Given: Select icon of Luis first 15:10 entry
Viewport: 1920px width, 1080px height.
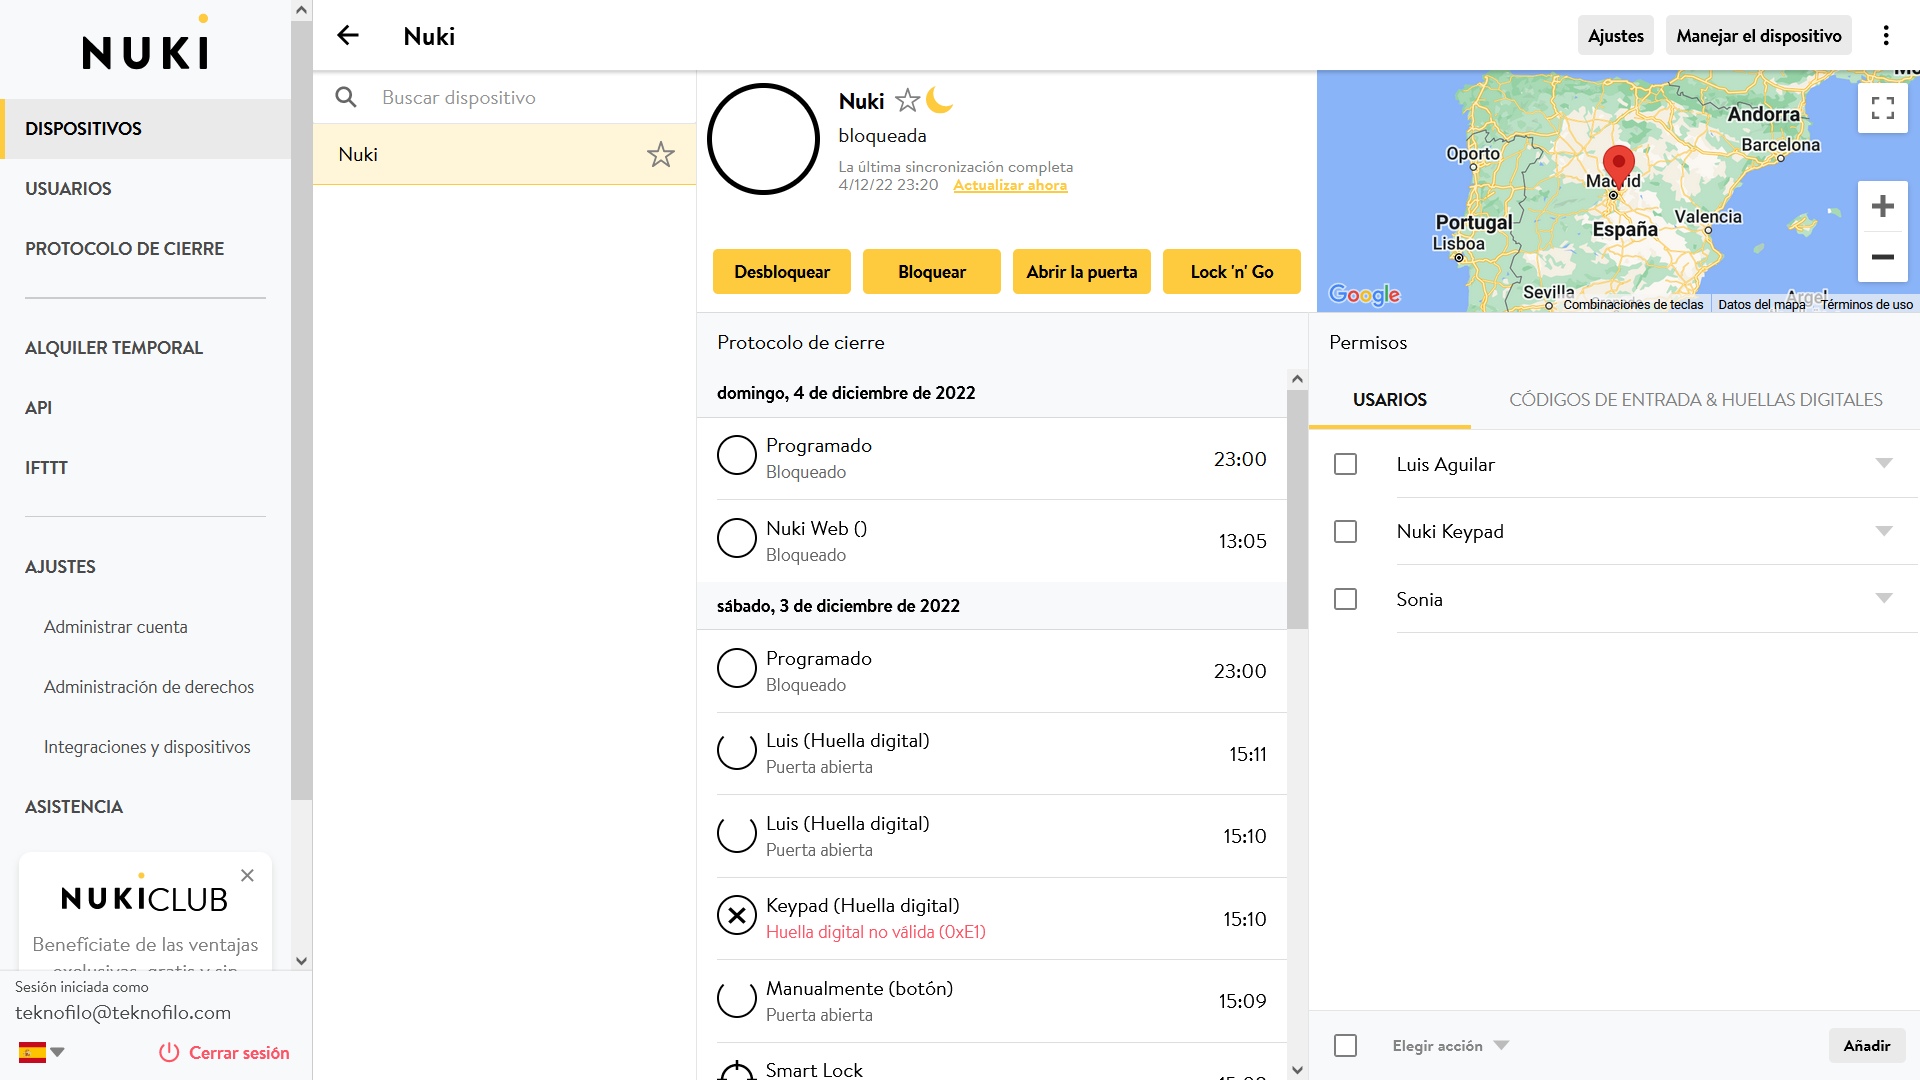Looking at the screenshot, I should (x=737, y=833).
